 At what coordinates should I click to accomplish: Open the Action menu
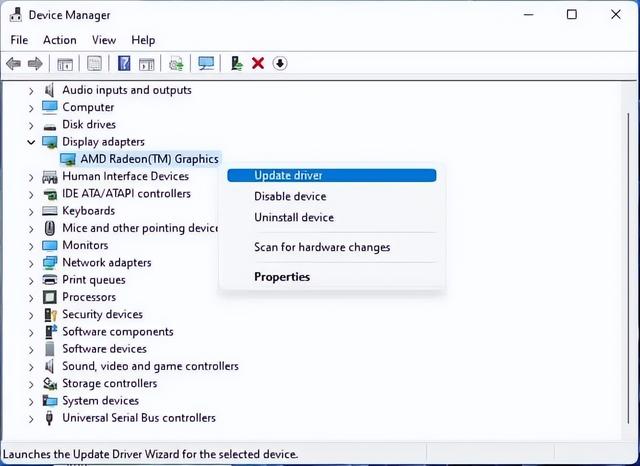click(x=60, y=40)
